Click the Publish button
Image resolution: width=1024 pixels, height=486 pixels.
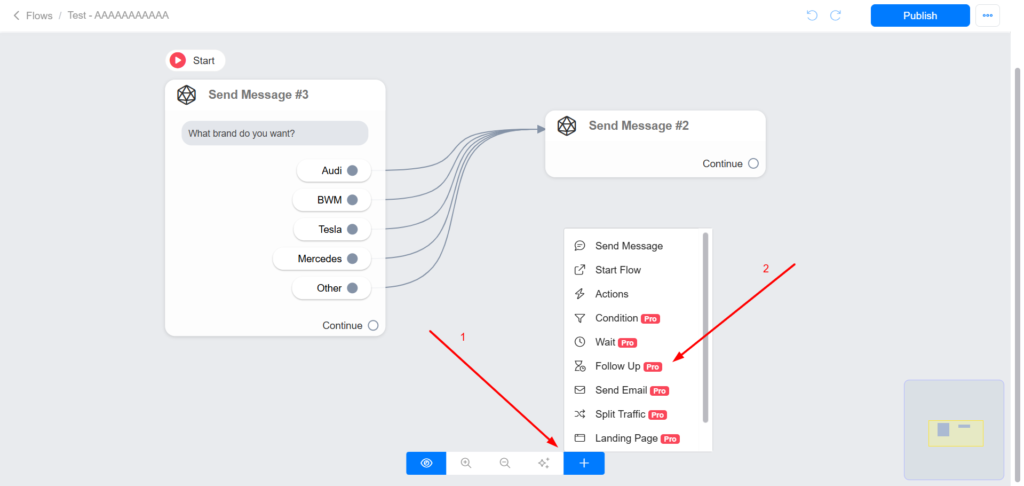pos(920,16)
